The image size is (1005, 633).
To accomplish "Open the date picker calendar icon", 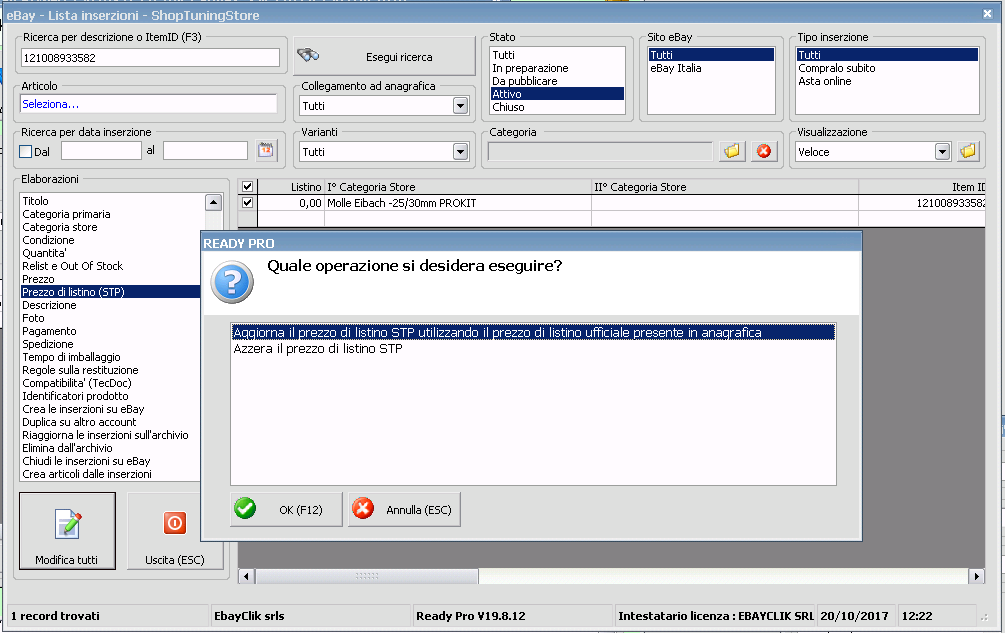I will coord(265,151).
